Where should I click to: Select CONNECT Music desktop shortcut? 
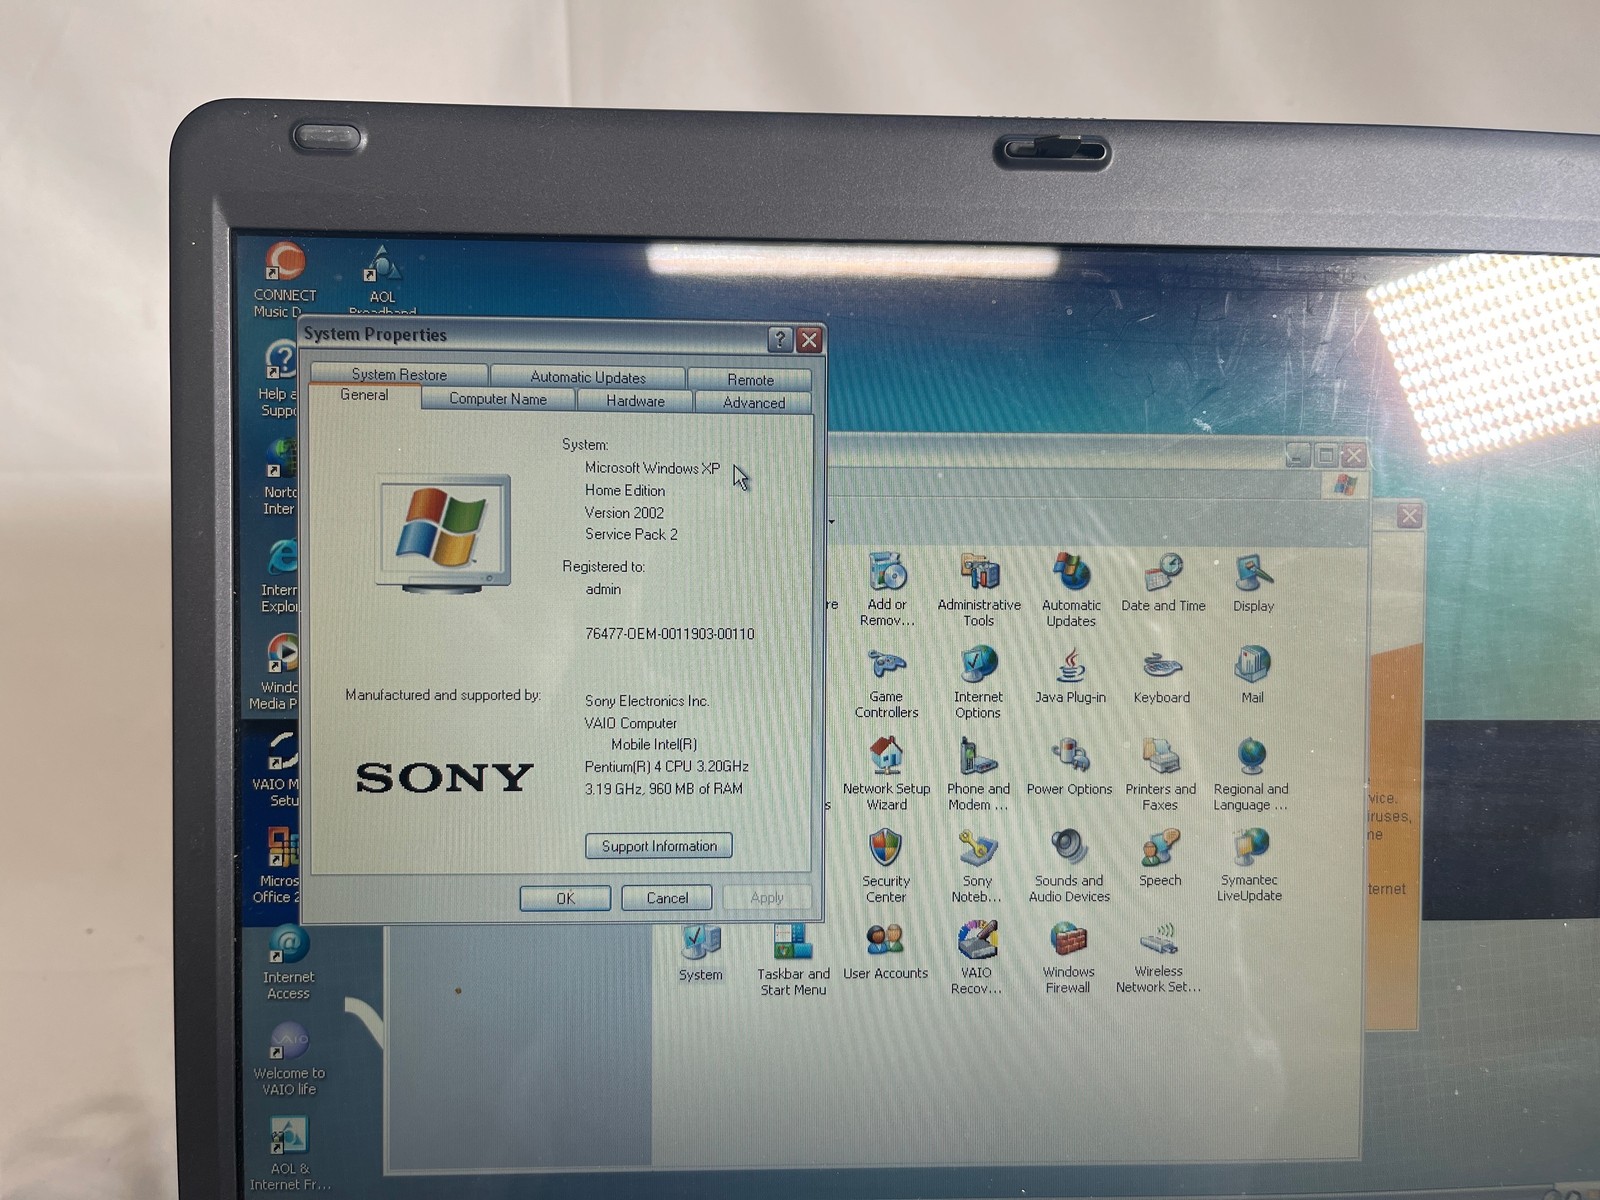[x=284, y=279]
